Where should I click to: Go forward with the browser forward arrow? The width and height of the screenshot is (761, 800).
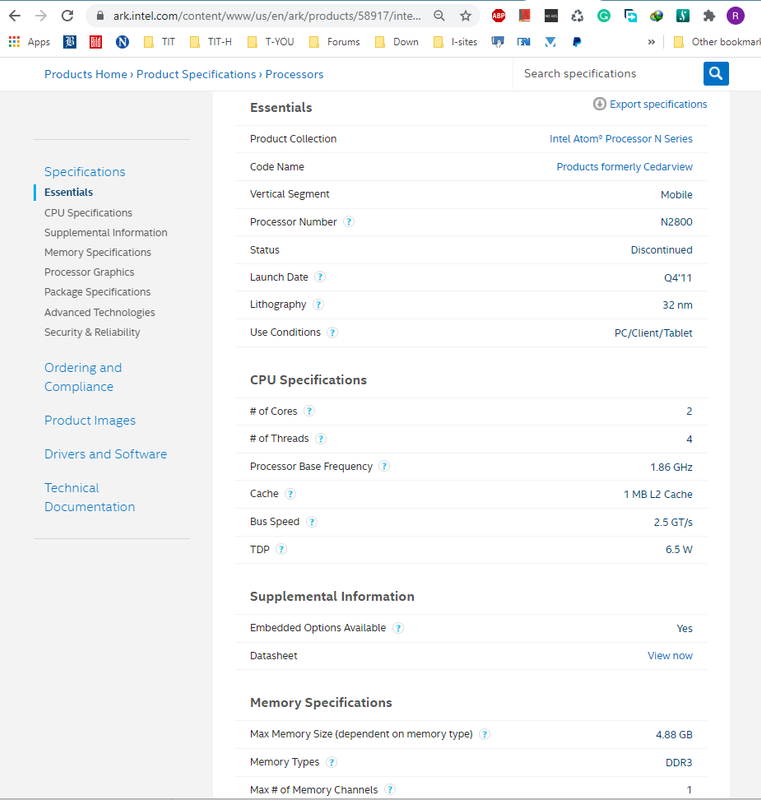41,16
